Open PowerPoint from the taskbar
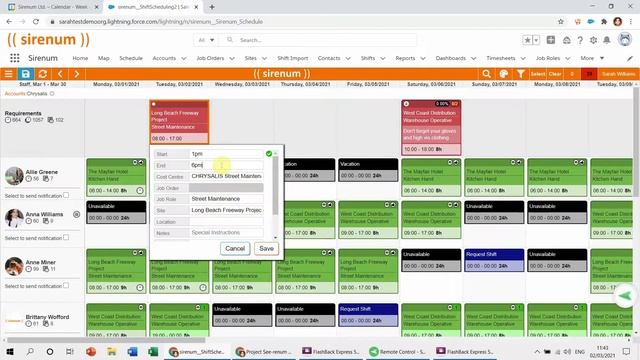This screenshot has width=640, height=360. point(91,351)
